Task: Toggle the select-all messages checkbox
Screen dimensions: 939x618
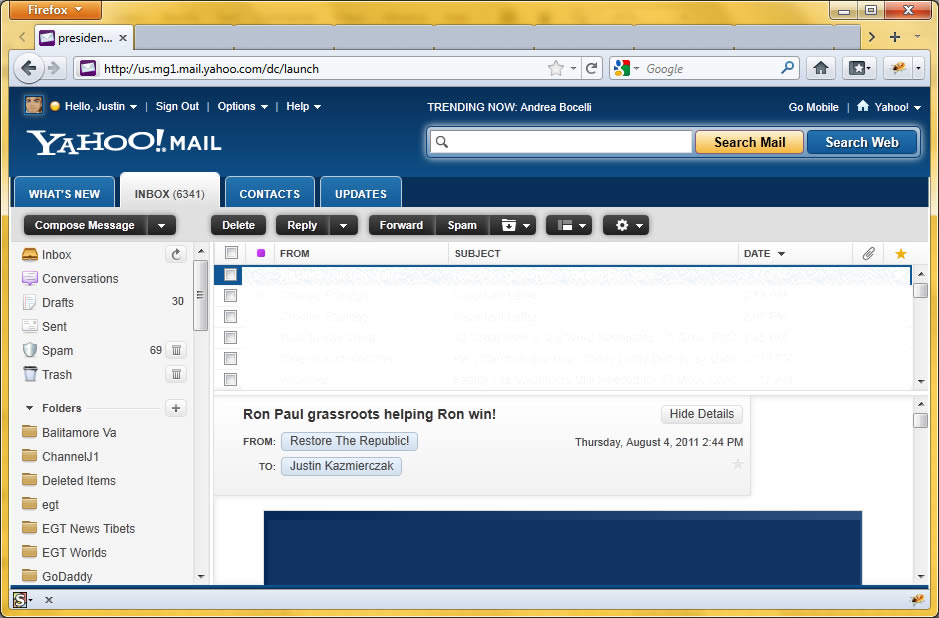Action: pos(231,253)
